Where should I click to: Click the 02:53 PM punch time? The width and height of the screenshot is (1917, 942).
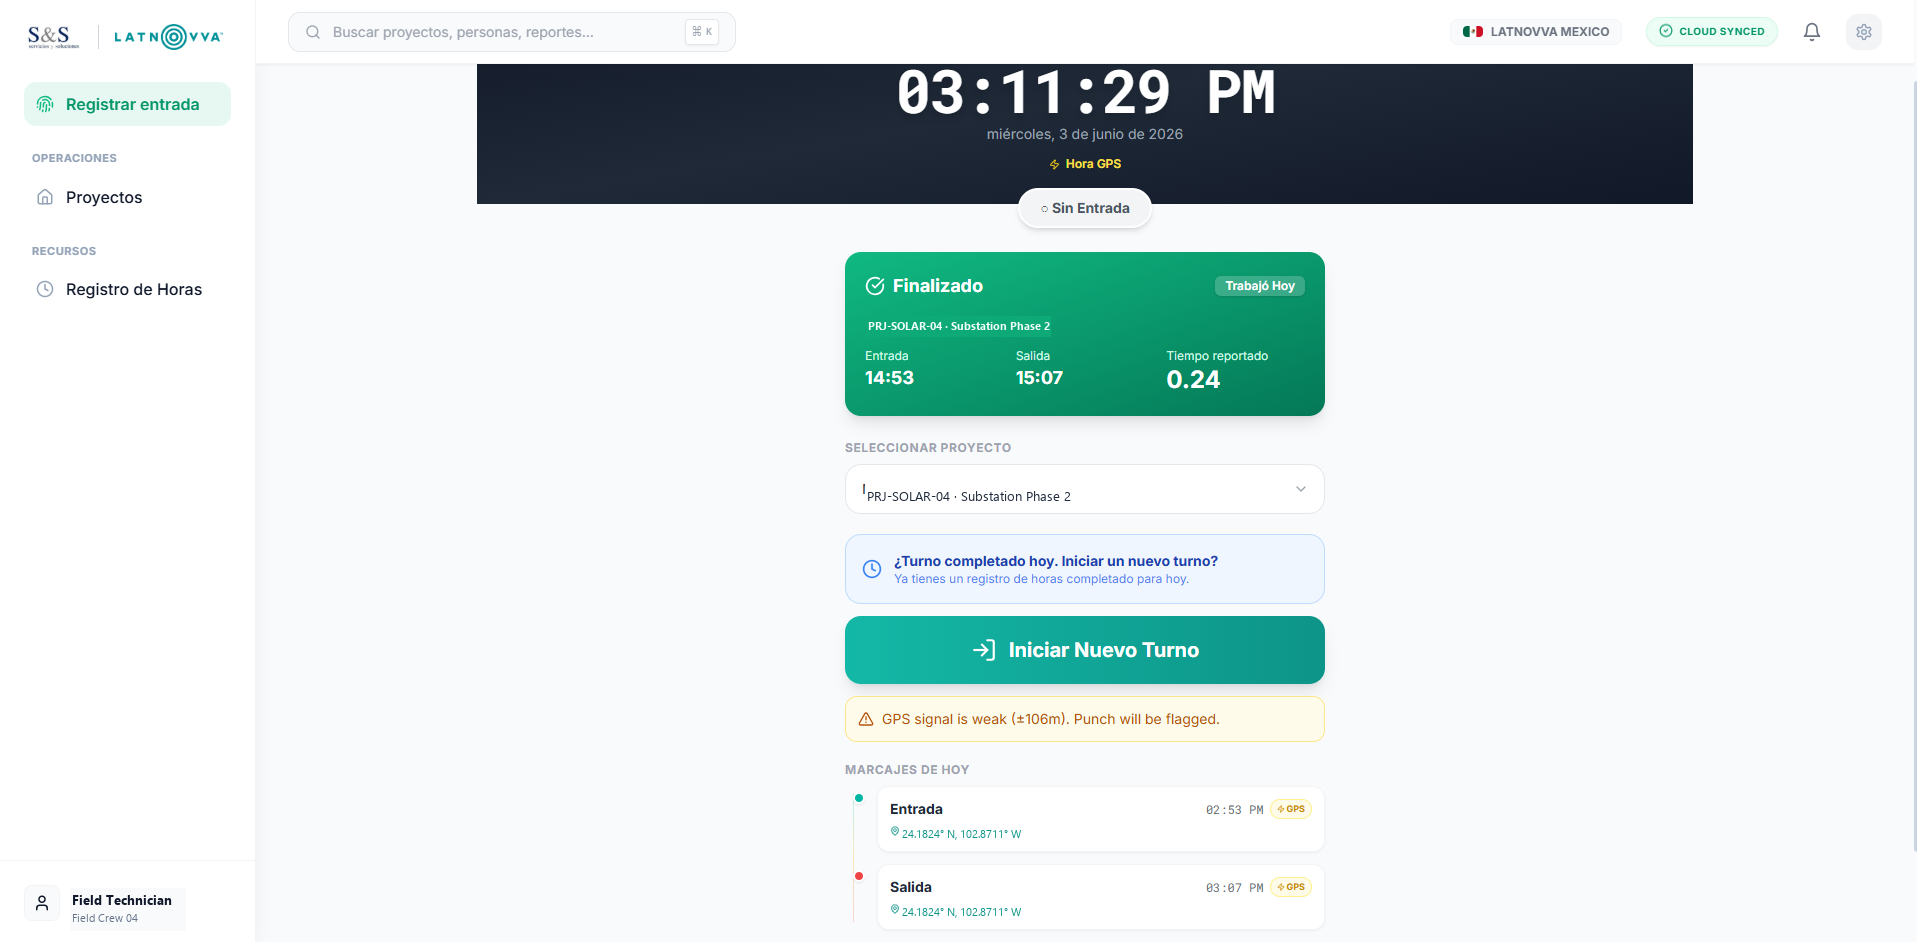pos(1234,810)
